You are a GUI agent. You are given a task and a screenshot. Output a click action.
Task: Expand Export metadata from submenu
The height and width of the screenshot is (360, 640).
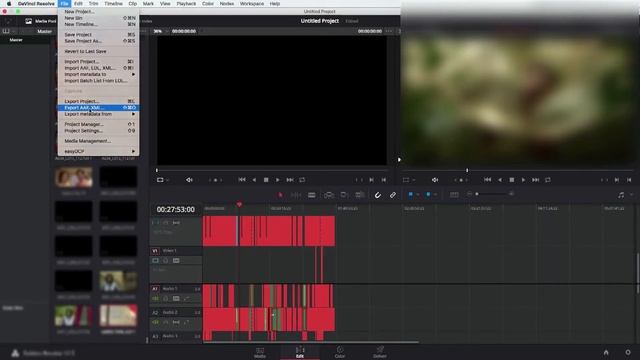[98, 114]
